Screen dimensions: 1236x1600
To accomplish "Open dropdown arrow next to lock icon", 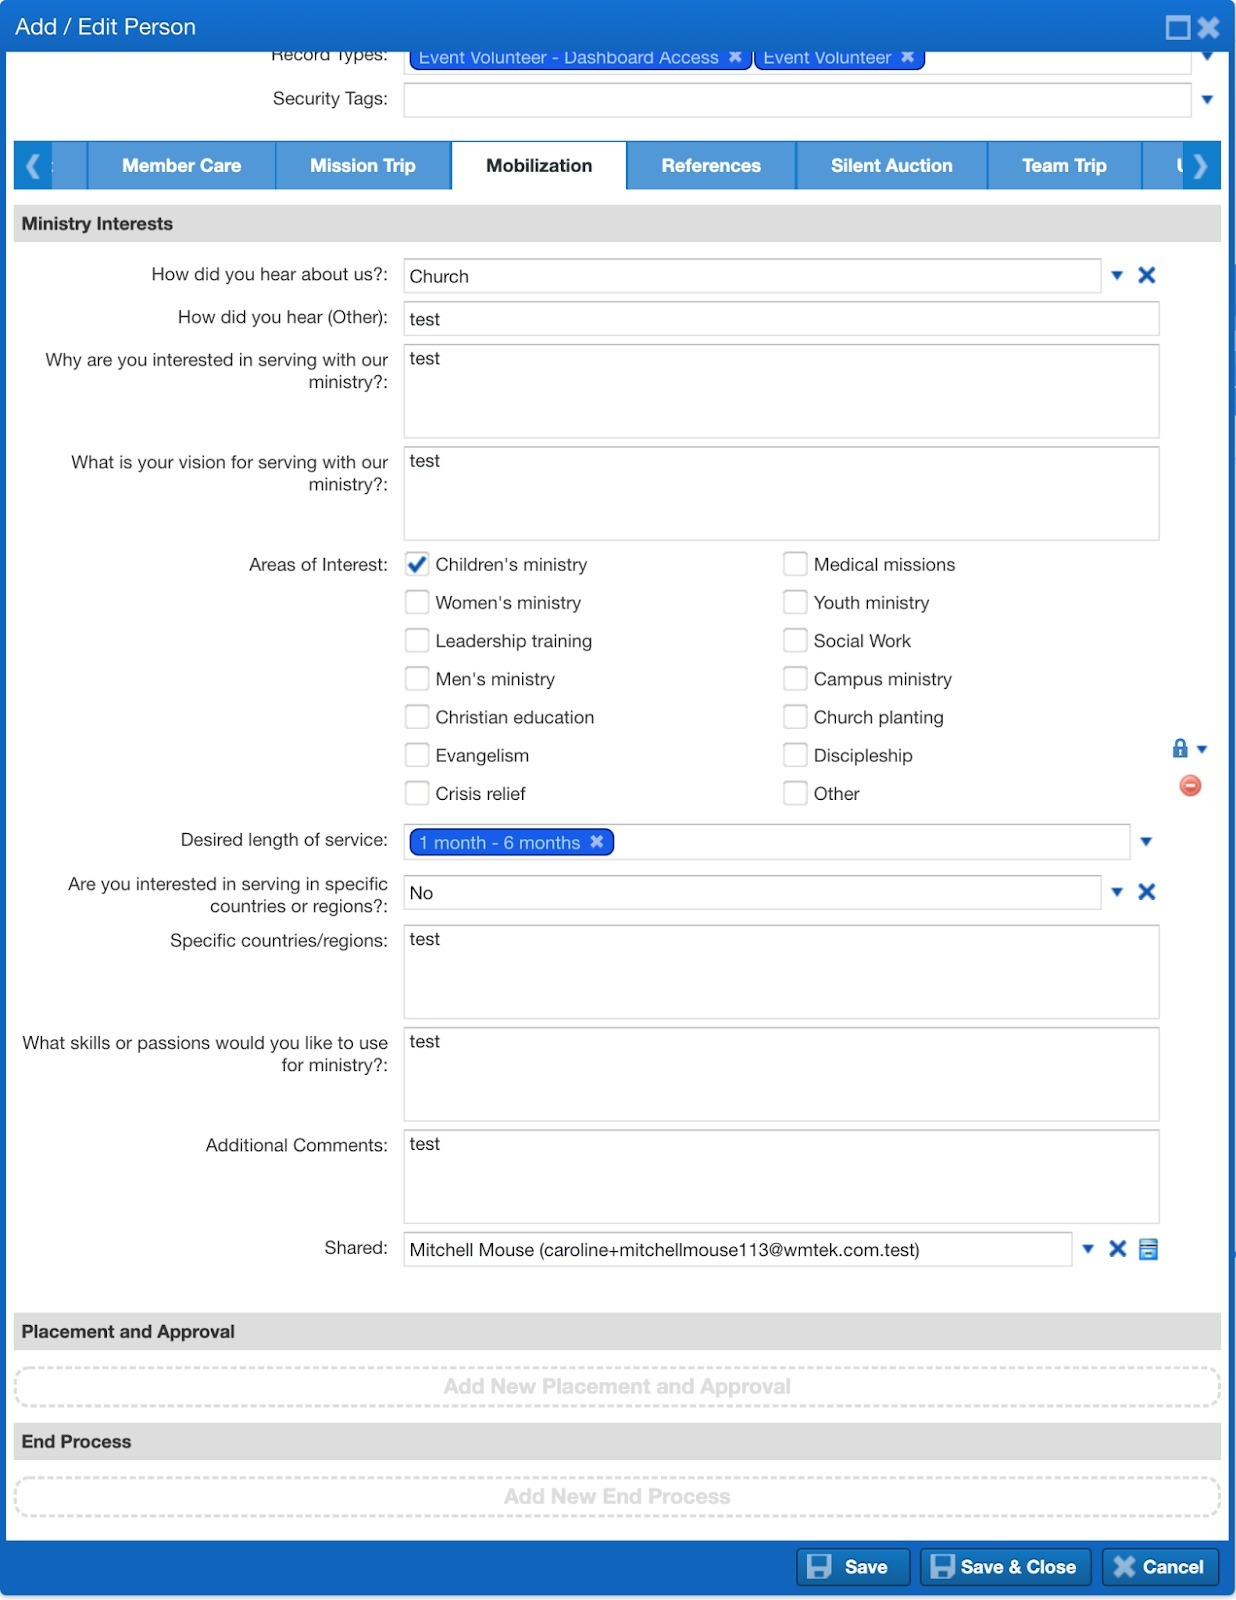I will pyautogui.click(x=1202, y=749).
